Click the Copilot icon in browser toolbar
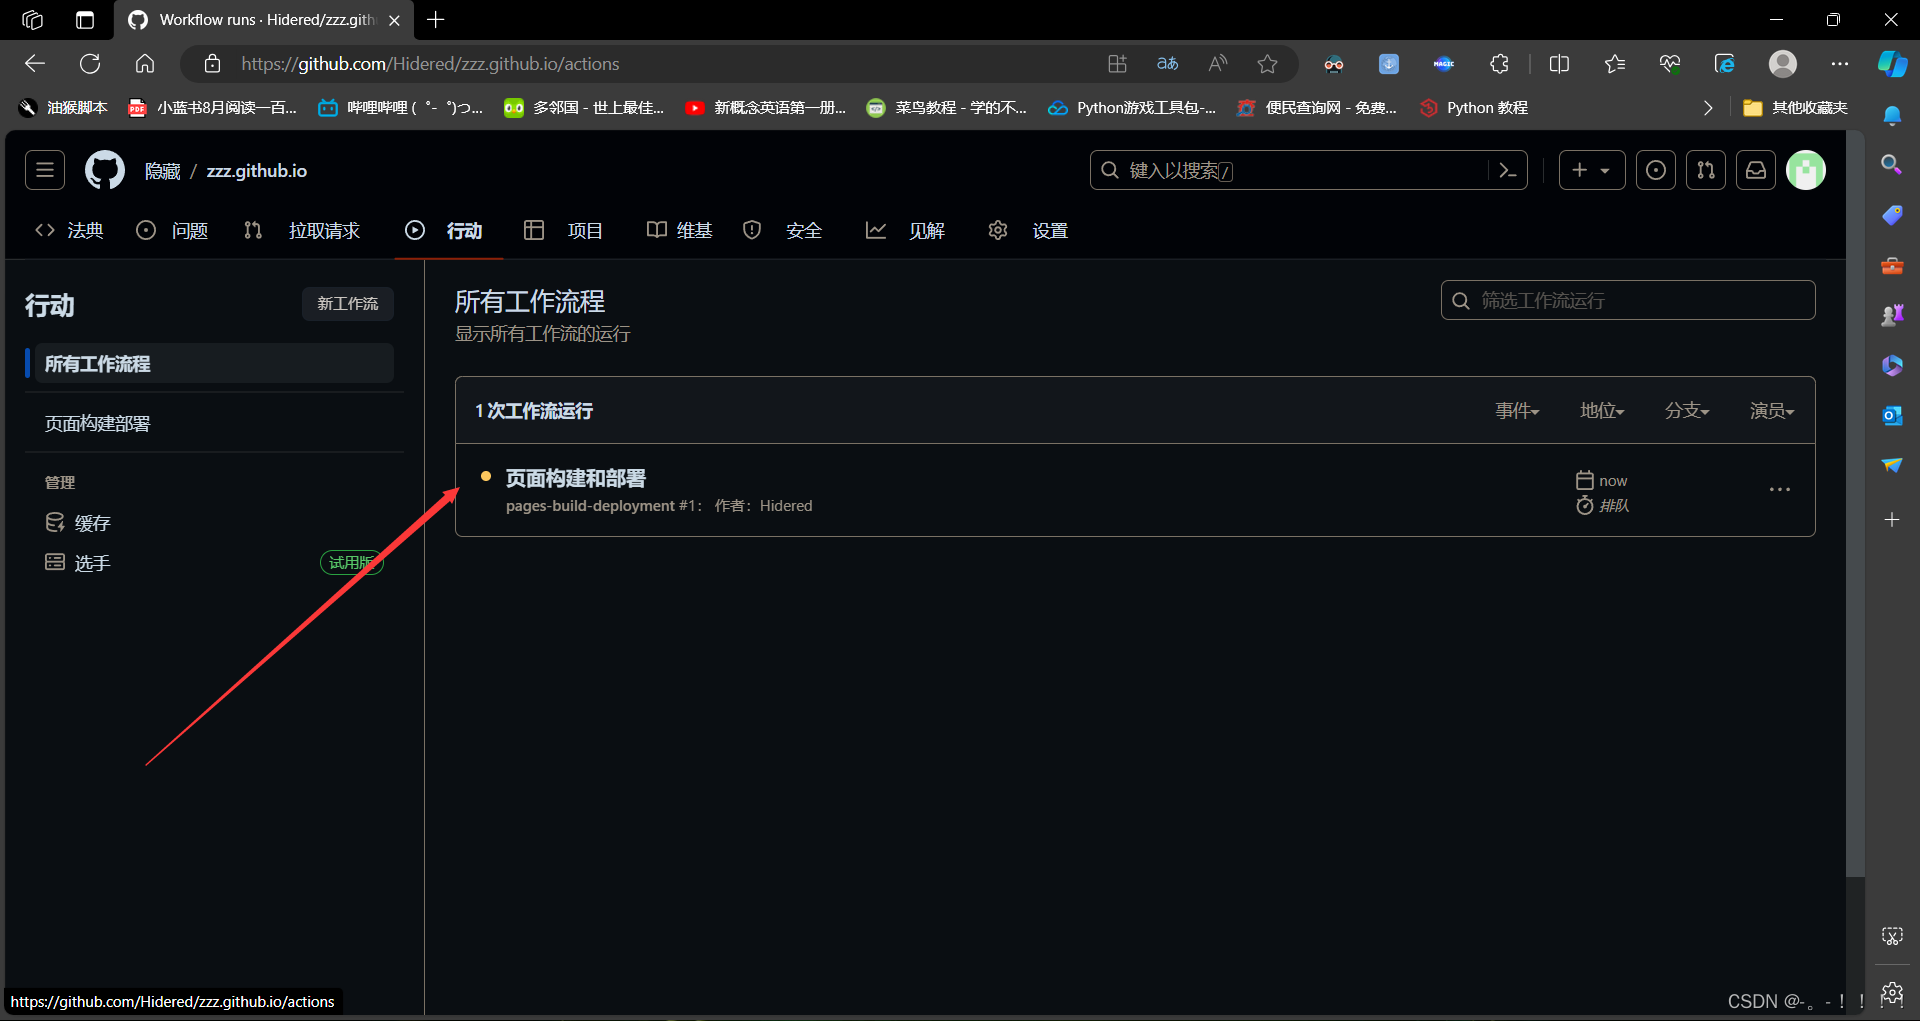 point(1892,63)
